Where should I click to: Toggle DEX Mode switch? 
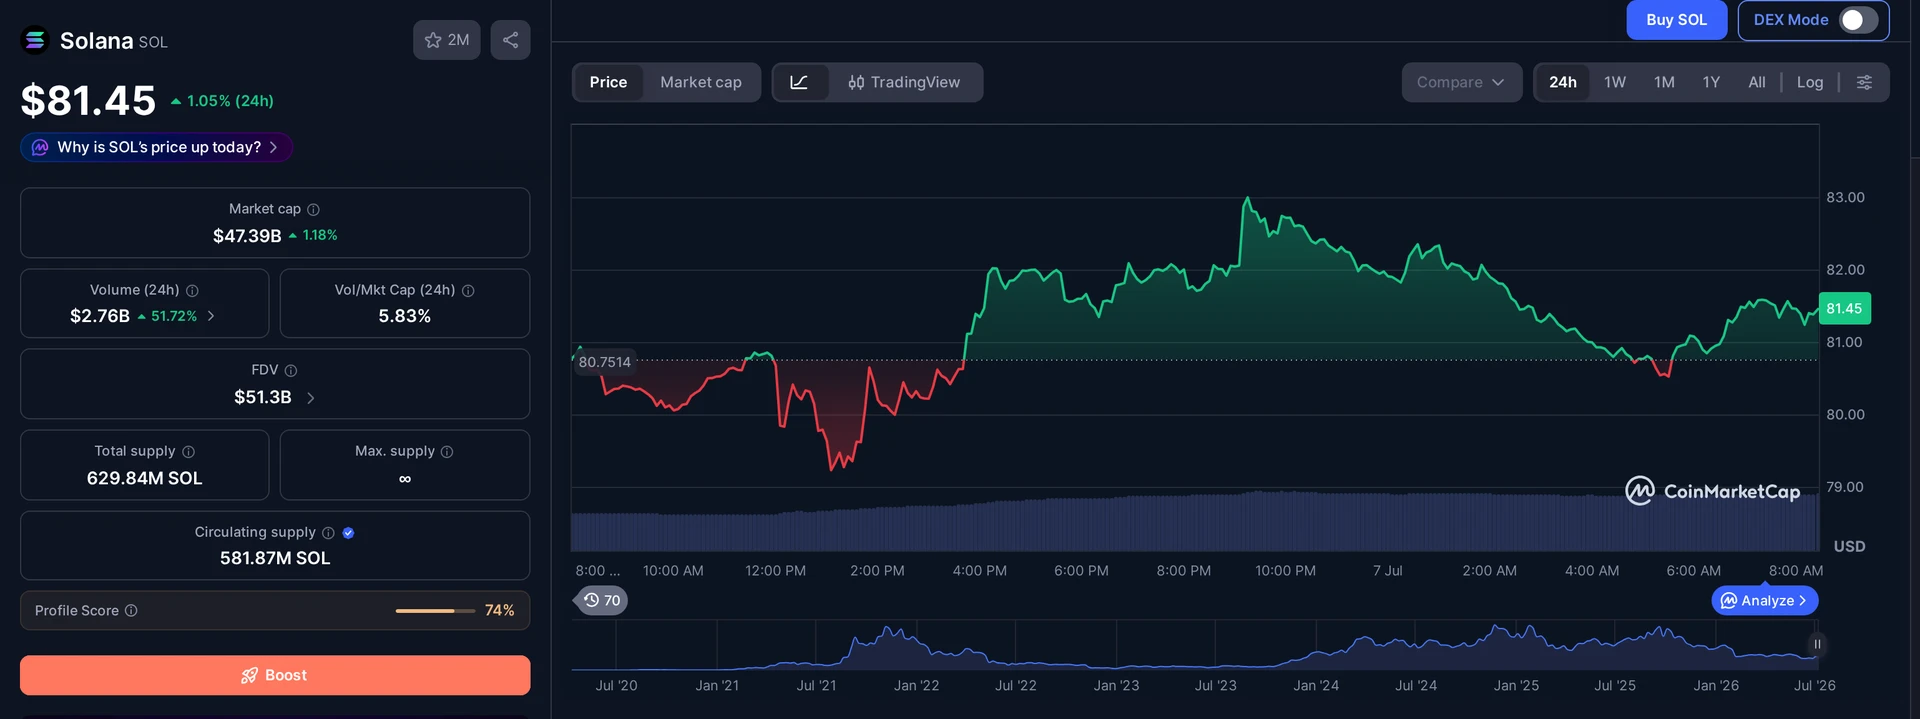pyautogui.click(x=1859, y=20)
